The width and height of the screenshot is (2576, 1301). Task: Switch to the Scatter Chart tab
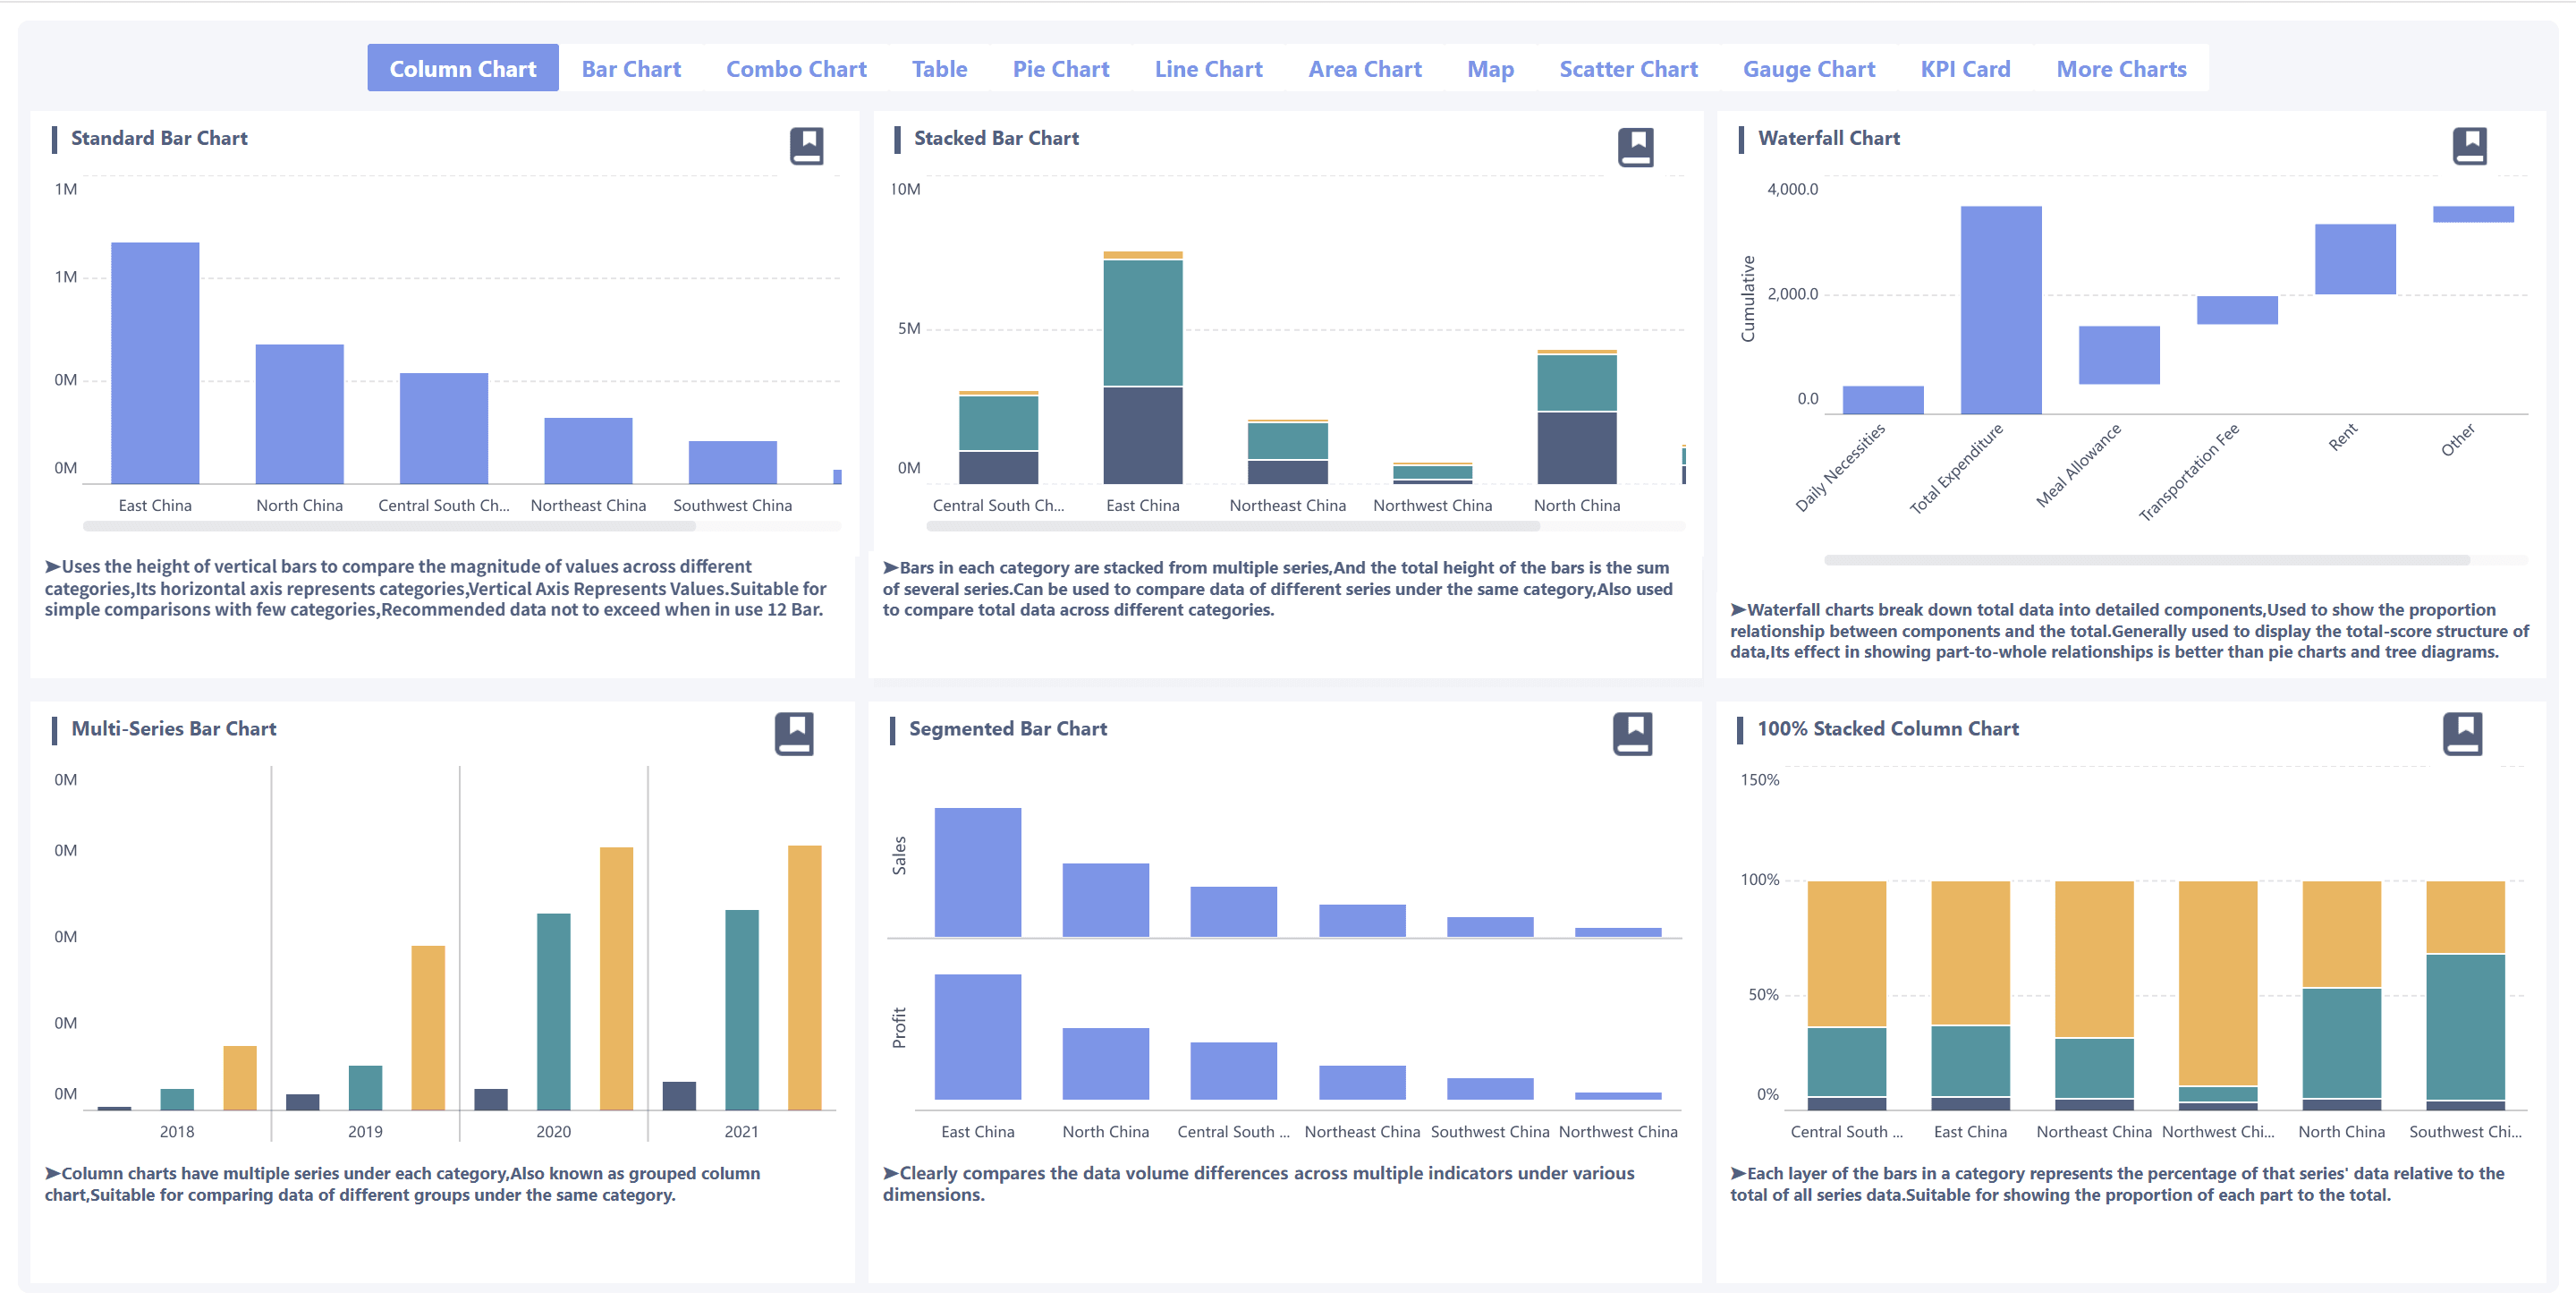click(1628, 68)
